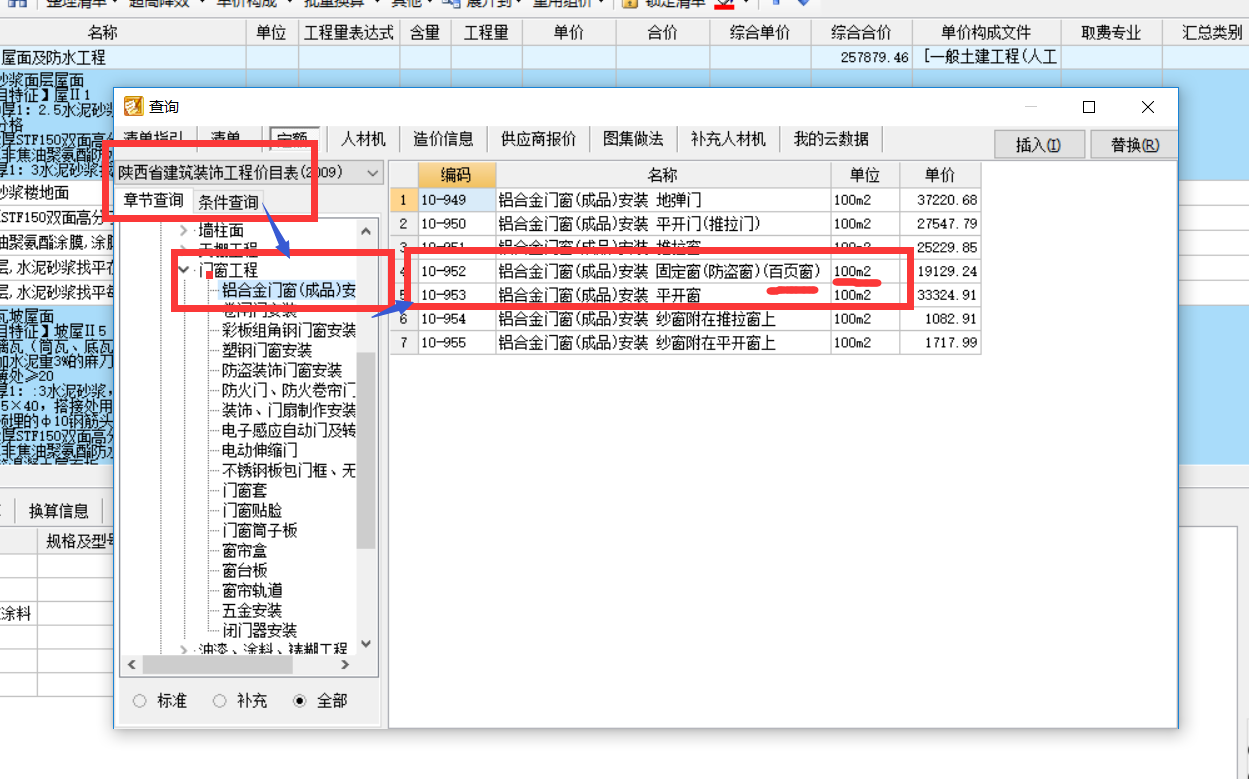The height and width of the screenshot is (779, 1249).
Task: Click 工程量表达式 column header in main window
Action: [349, 33]
